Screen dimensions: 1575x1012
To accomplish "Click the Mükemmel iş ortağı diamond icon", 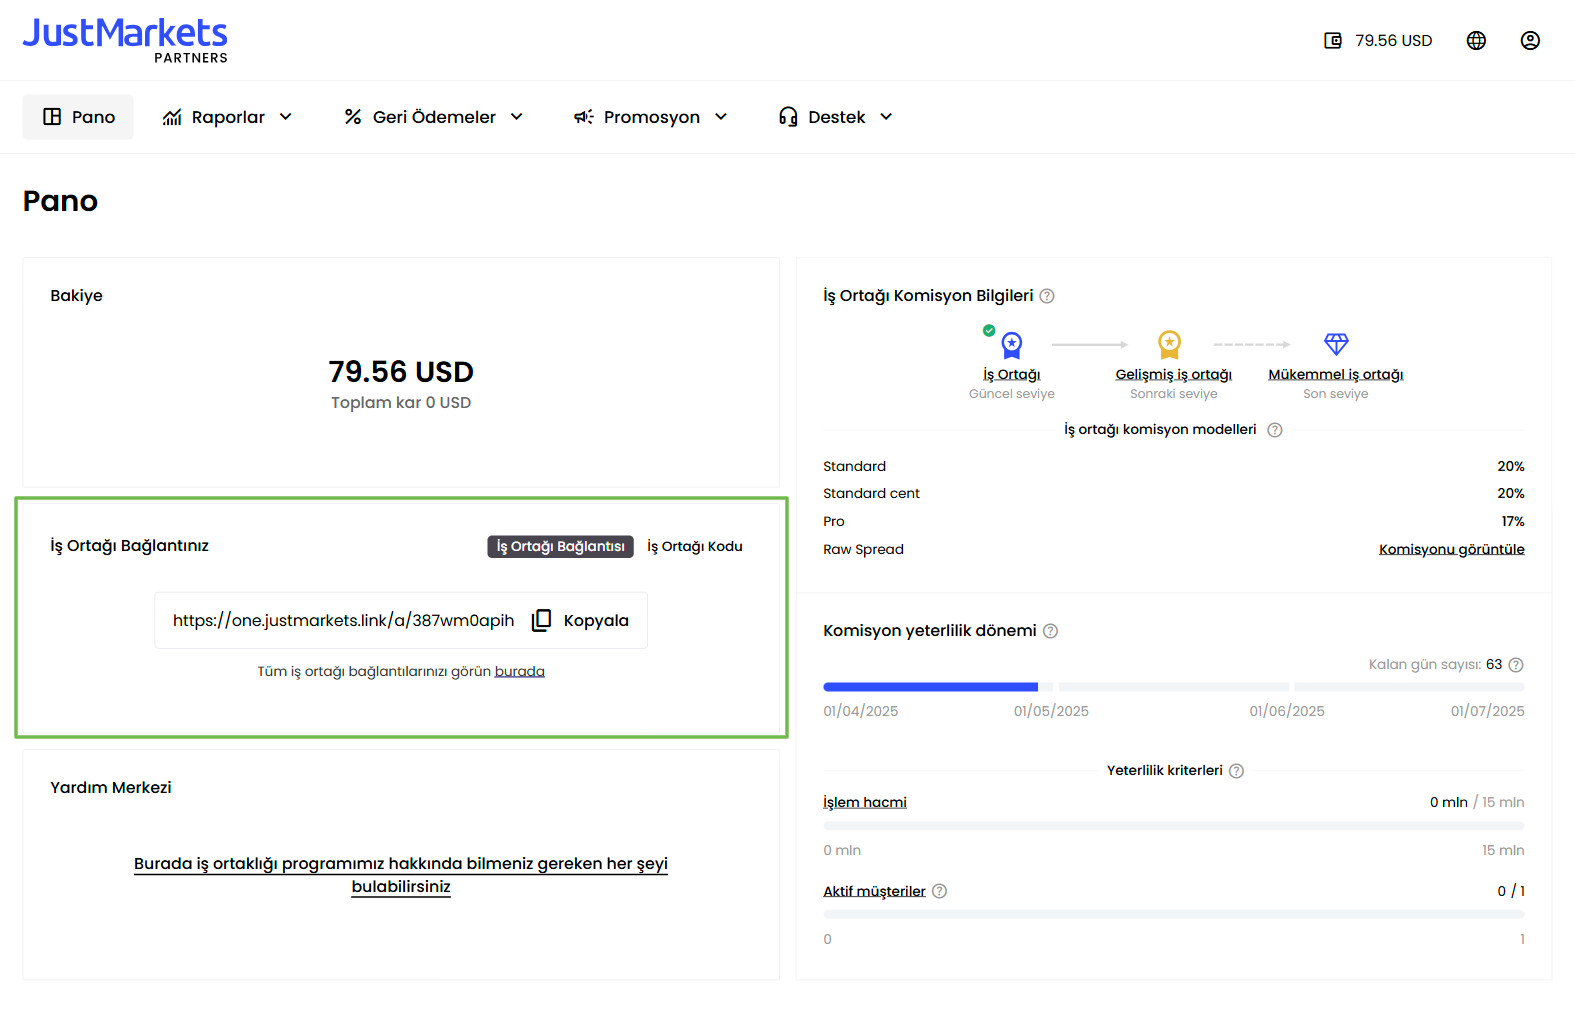I will coord(1336,344).
